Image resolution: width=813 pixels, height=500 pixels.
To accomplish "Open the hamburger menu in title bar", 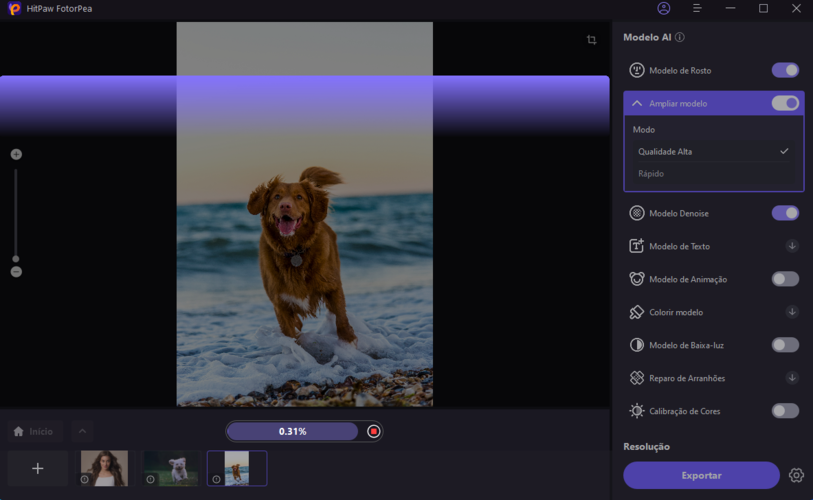I will pos(697,9).
